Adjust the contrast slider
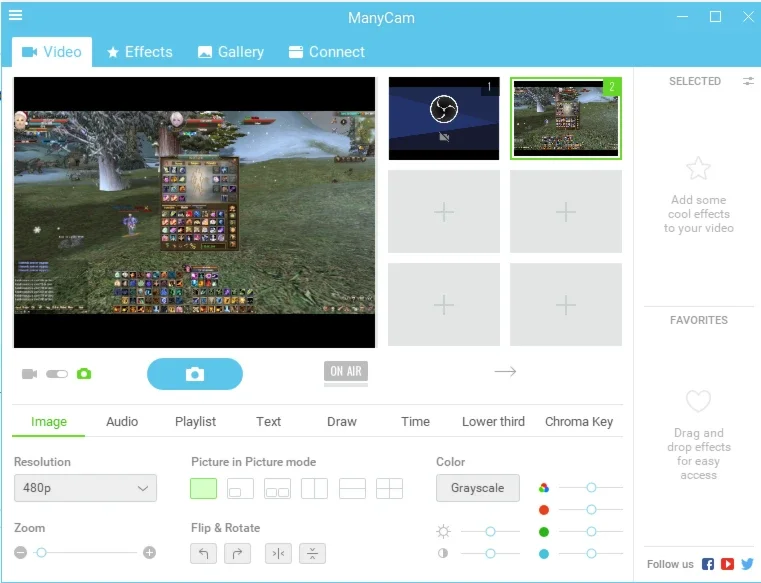This screenshot has width=761, height=583. pyautogui.click(x=490, y=553)
